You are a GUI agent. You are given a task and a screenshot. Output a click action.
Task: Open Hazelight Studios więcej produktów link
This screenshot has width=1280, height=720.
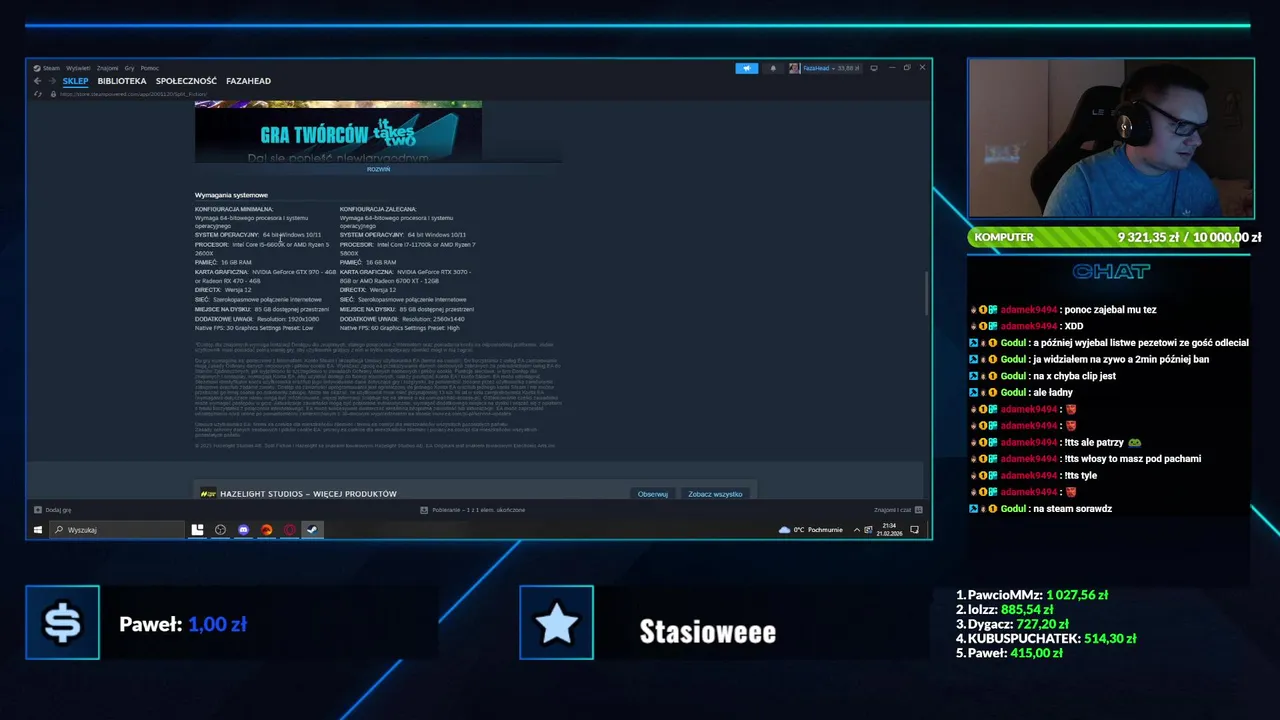pos(308,494)
